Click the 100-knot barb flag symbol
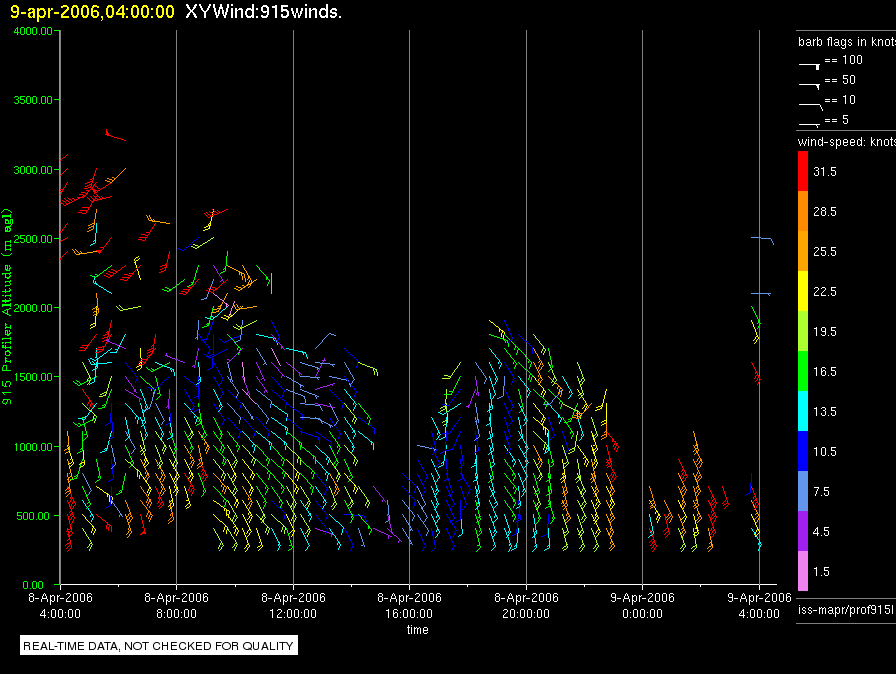896x674 pixels. [x=809, y=64]
